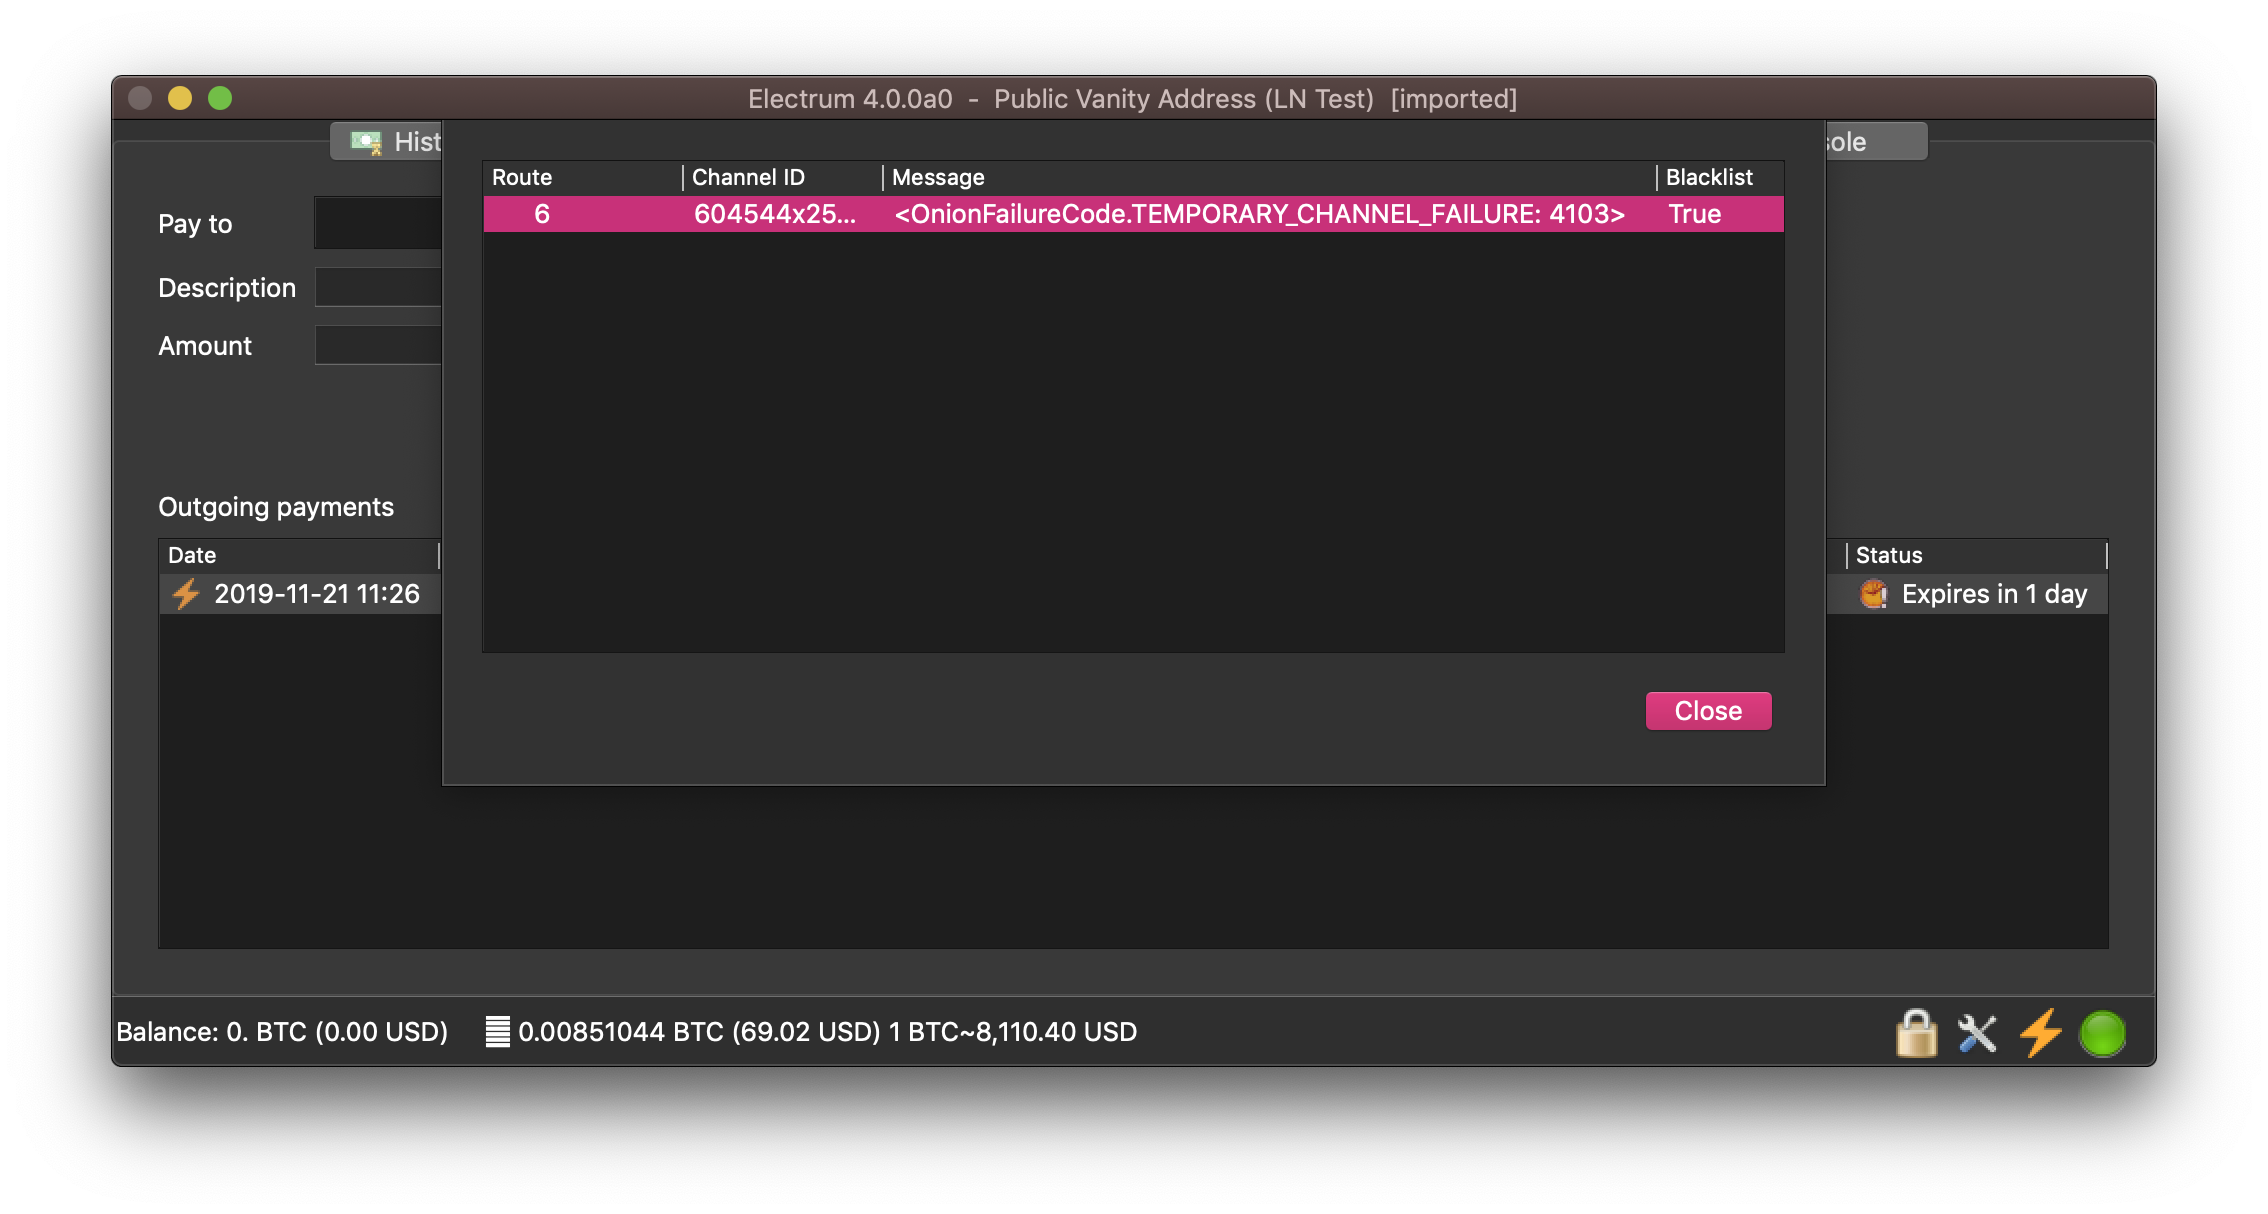Click the Balance text in the status bar
Viewport: 2268px width, 1214px height.
coord(283,1031)
